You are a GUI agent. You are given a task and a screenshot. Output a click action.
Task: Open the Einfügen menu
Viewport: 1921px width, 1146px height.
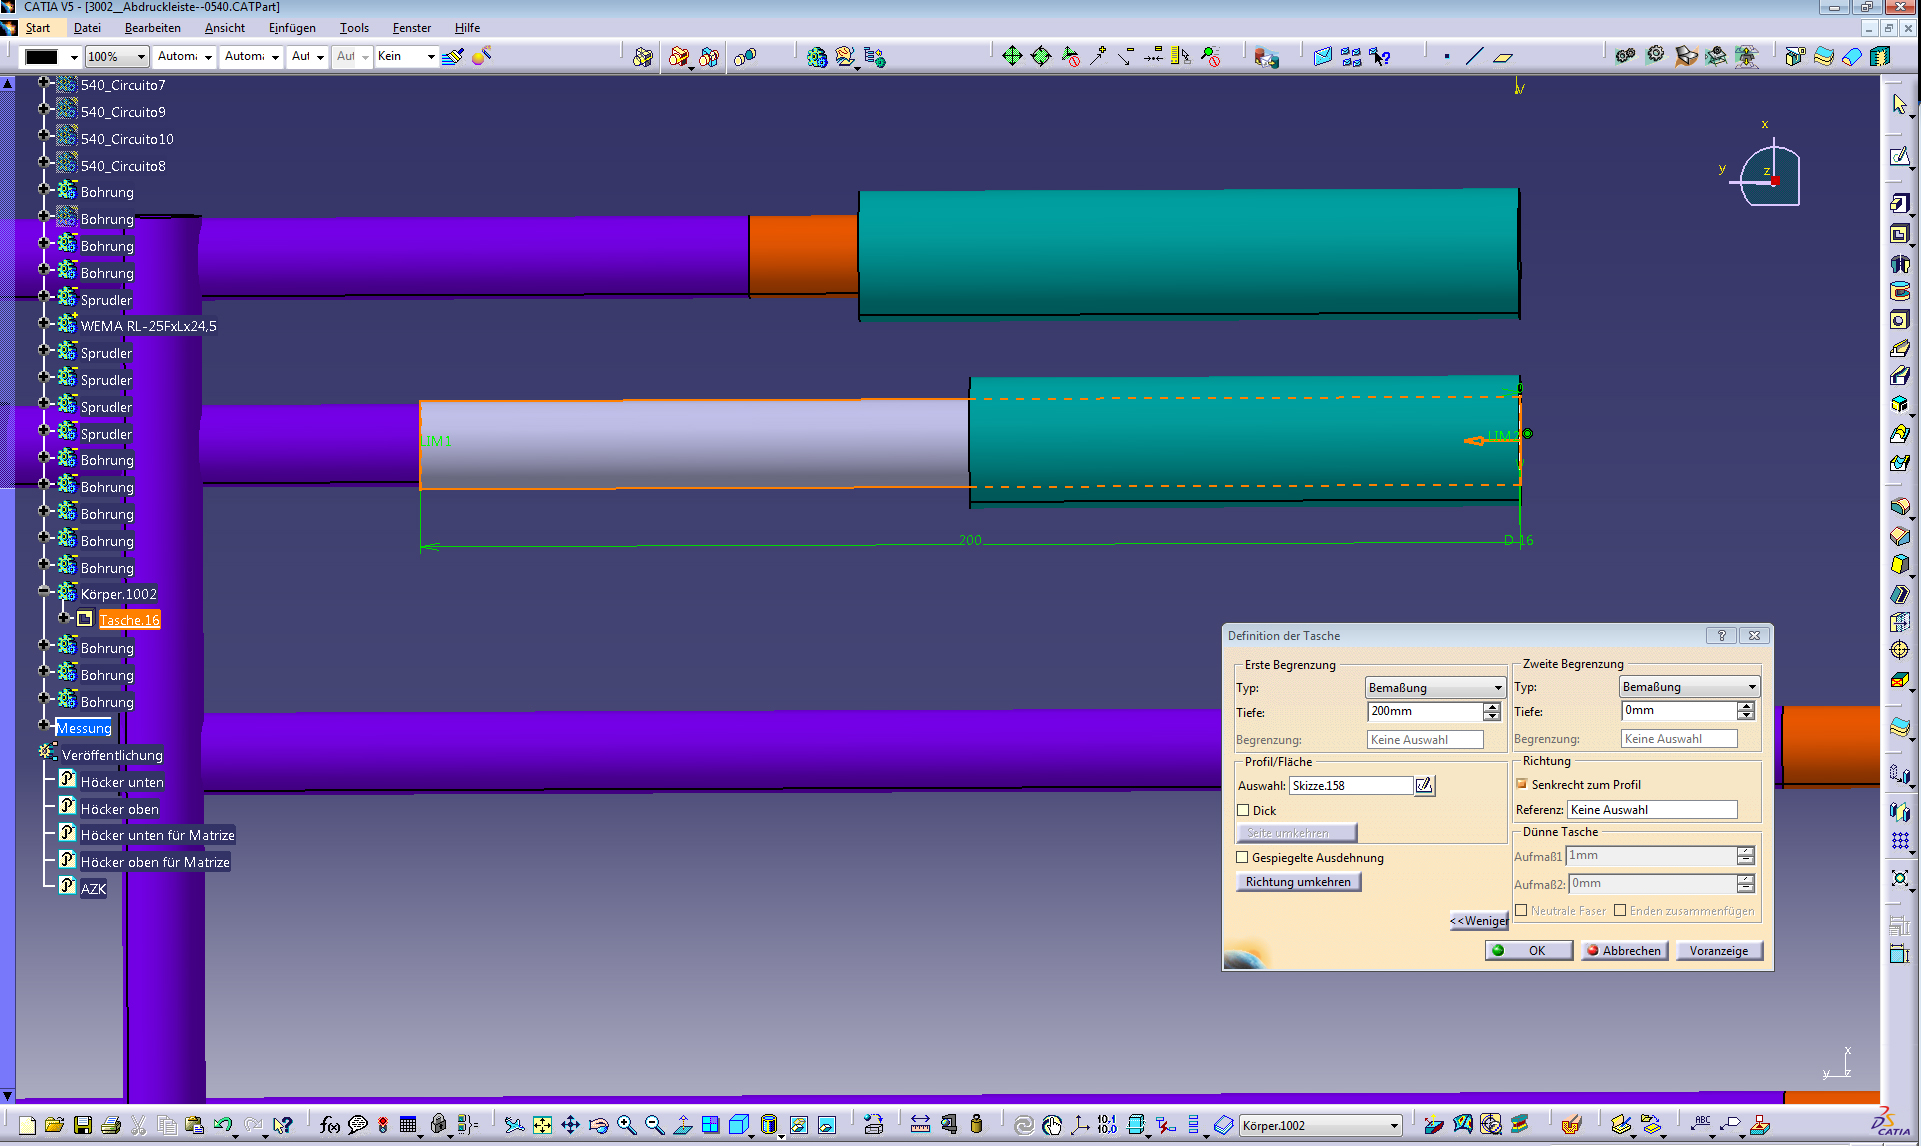point(292,28)
